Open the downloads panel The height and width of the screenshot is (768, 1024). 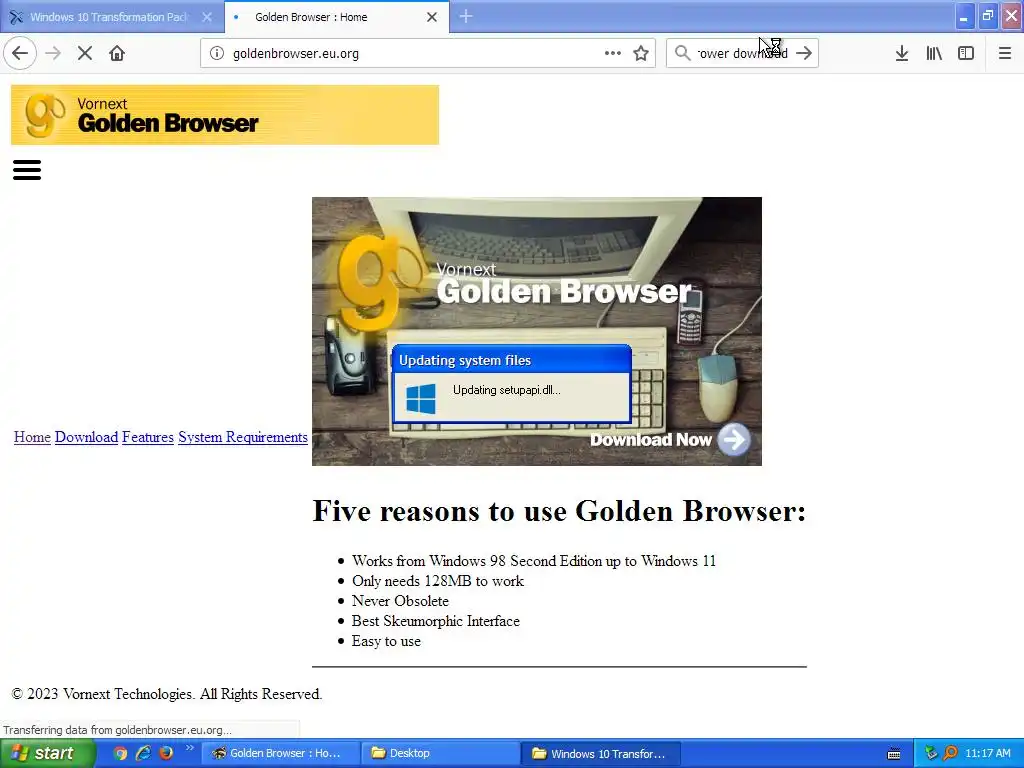click(902, 53)
